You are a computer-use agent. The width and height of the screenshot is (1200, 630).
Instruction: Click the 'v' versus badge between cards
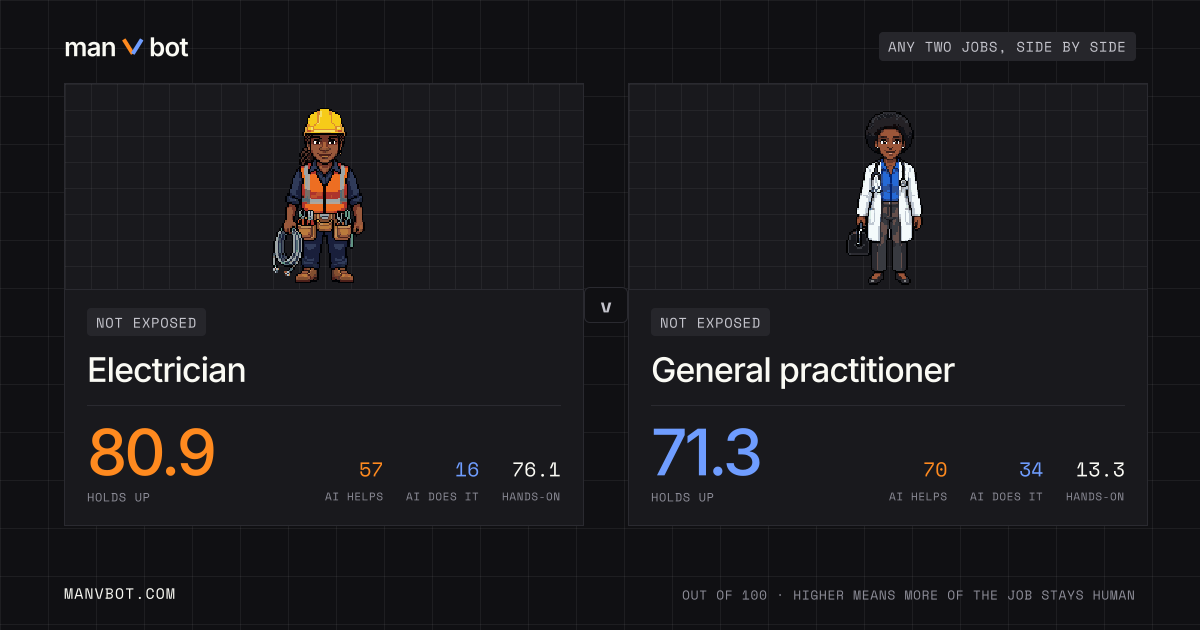pyautogui.click(x=606, y=306)
